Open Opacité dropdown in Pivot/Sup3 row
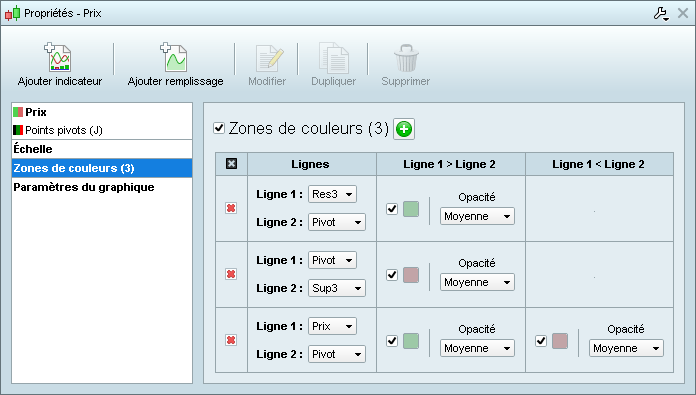Screen dimensions: 696x395 pos(477,282)
